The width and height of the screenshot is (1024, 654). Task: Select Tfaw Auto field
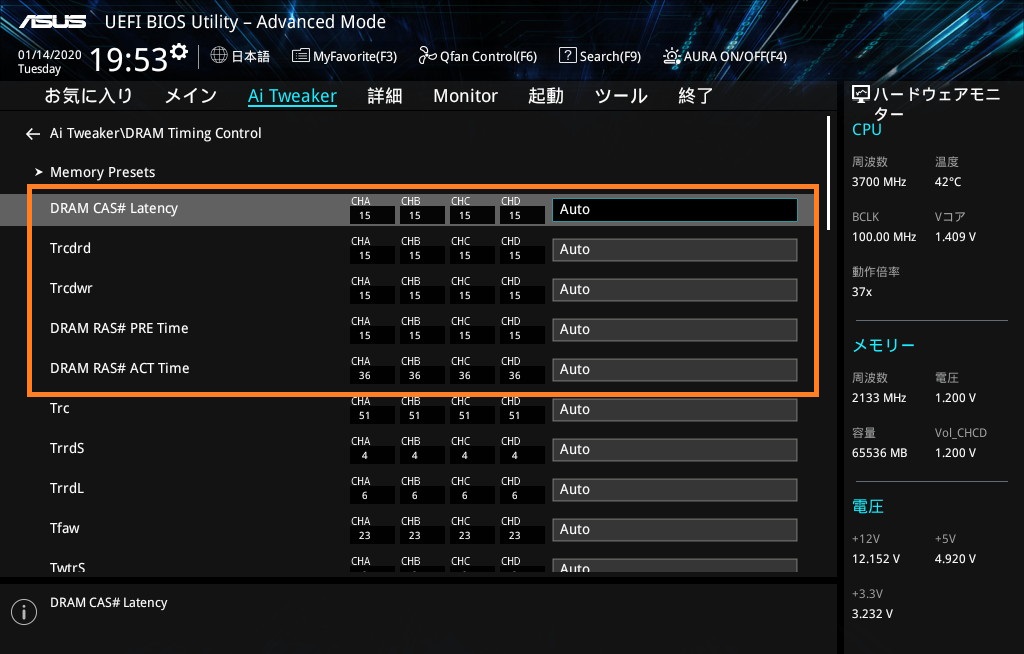tap(675, 530)
